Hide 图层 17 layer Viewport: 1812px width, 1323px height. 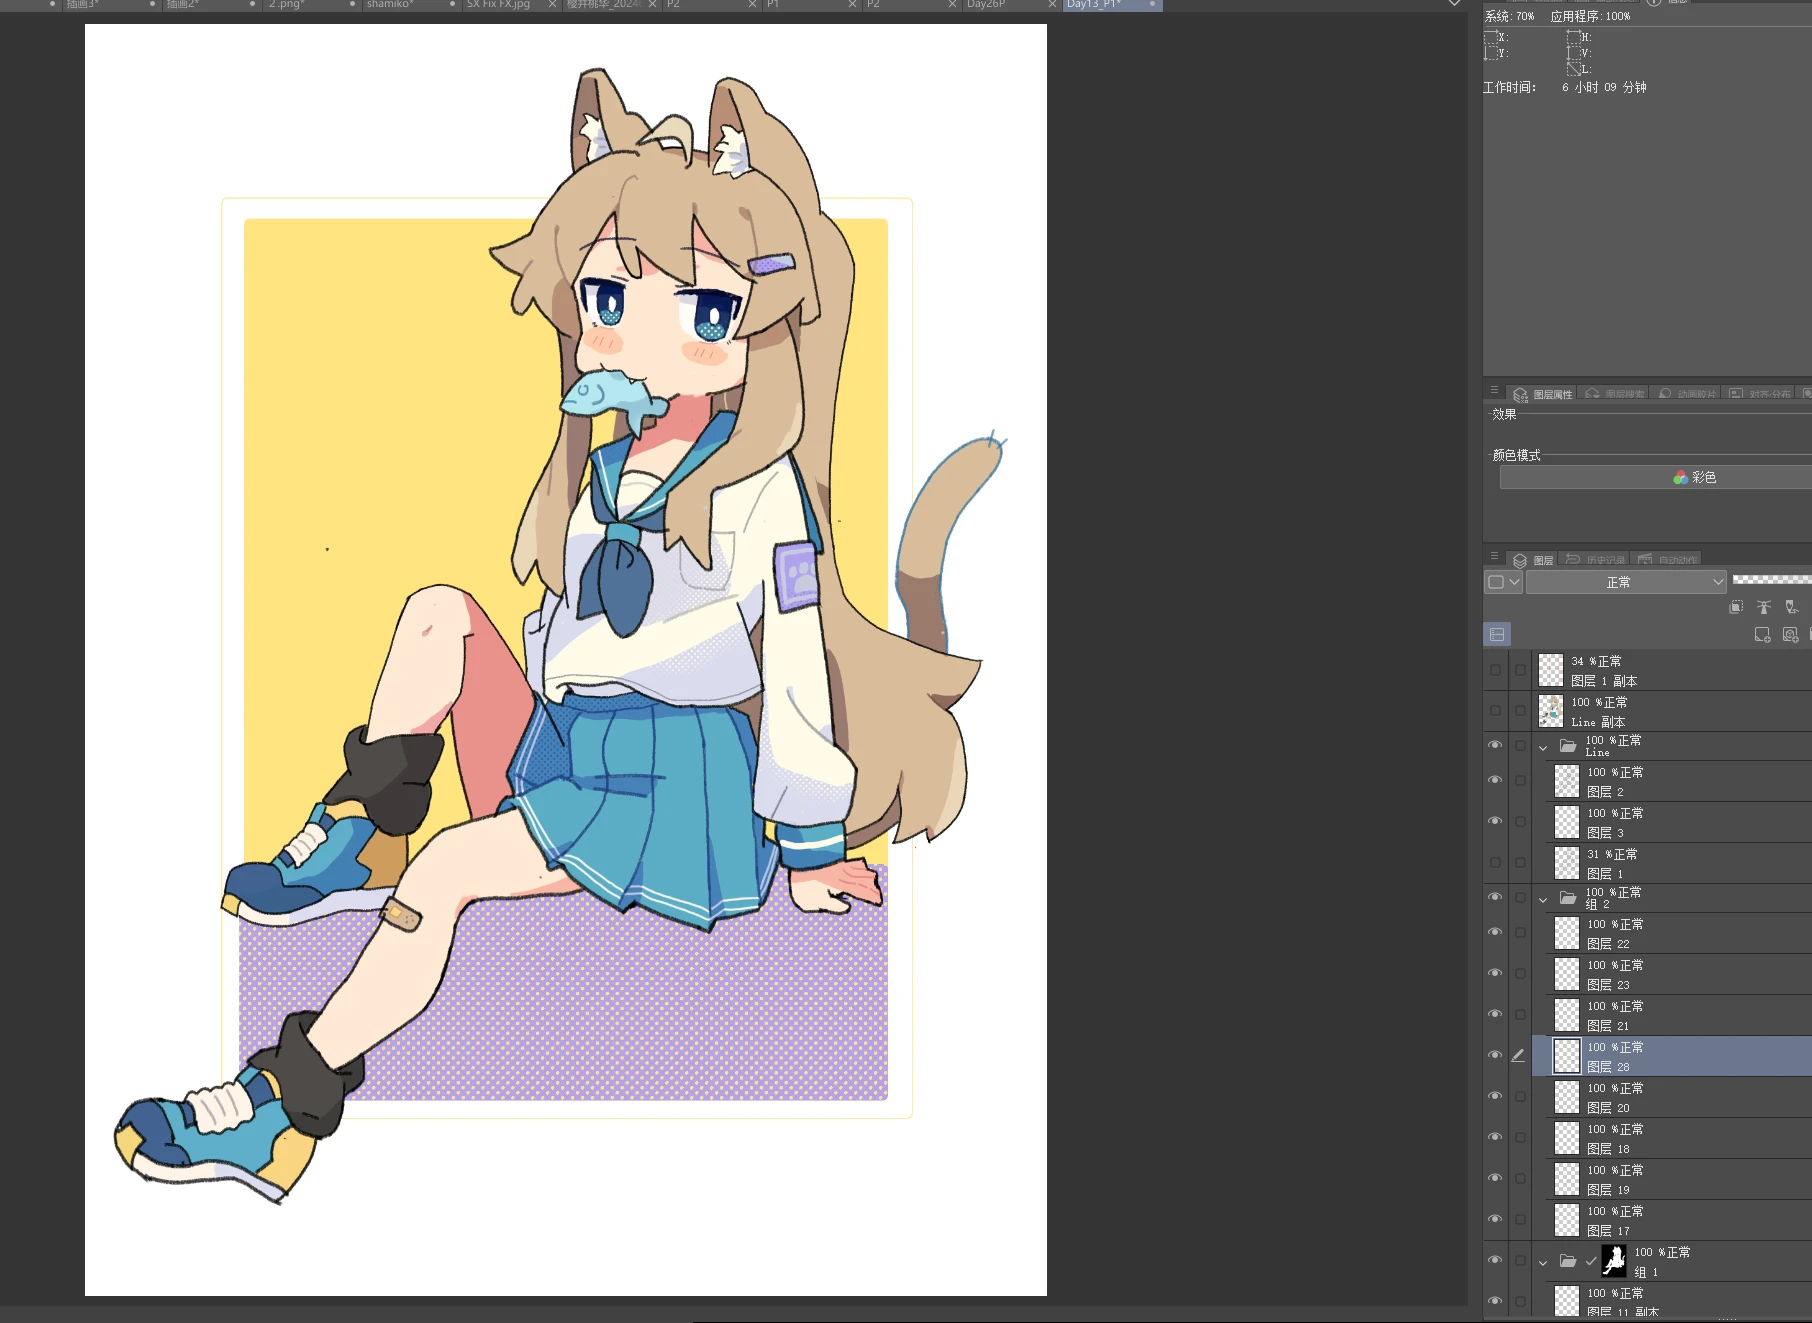pos(1495,1219)
